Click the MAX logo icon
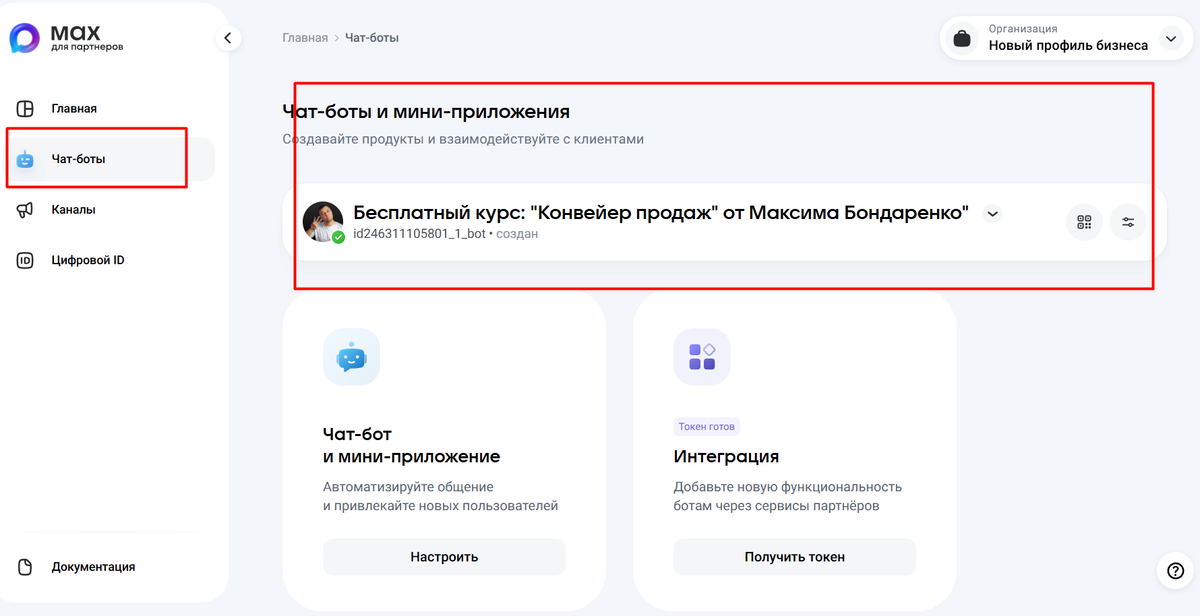Viewport: 1200px width, 616px height. click(24, 39)
